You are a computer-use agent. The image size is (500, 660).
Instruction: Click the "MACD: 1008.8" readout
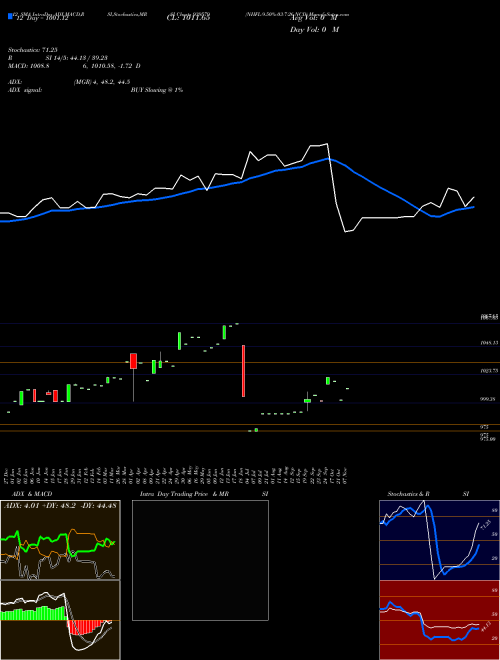[29, 66]
